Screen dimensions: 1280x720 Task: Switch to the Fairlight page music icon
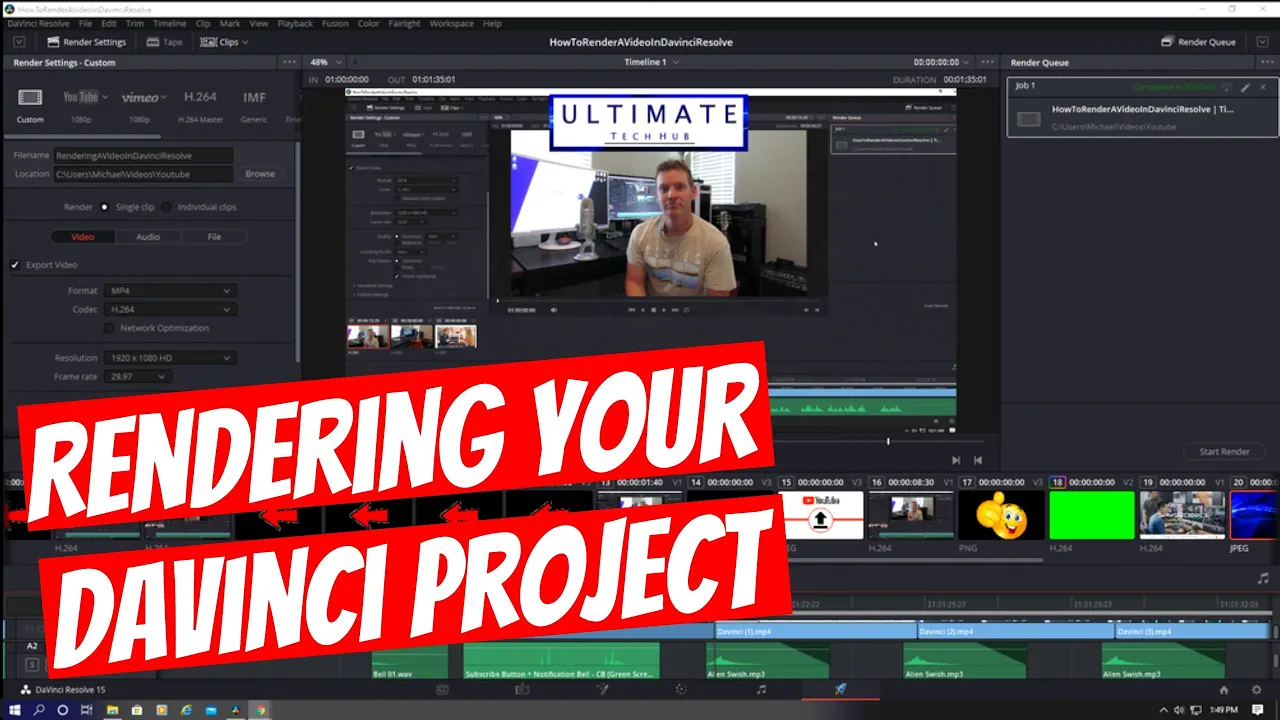(x=761, y=689)
